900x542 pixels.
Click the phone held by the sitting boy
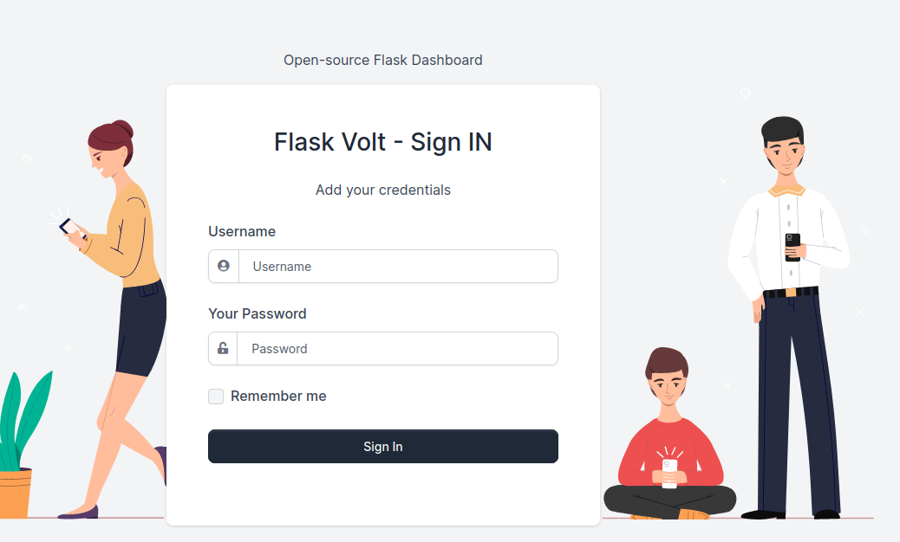click(669, 468)
